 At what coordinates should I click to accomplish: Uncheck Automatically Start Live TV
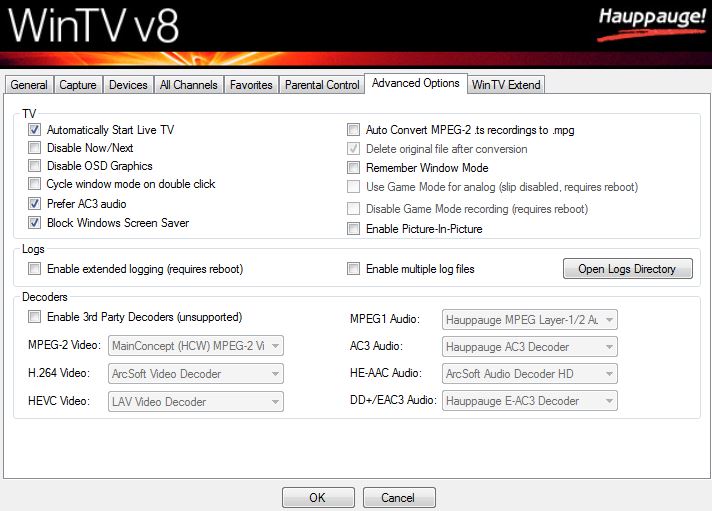click(x=35, y=130)
